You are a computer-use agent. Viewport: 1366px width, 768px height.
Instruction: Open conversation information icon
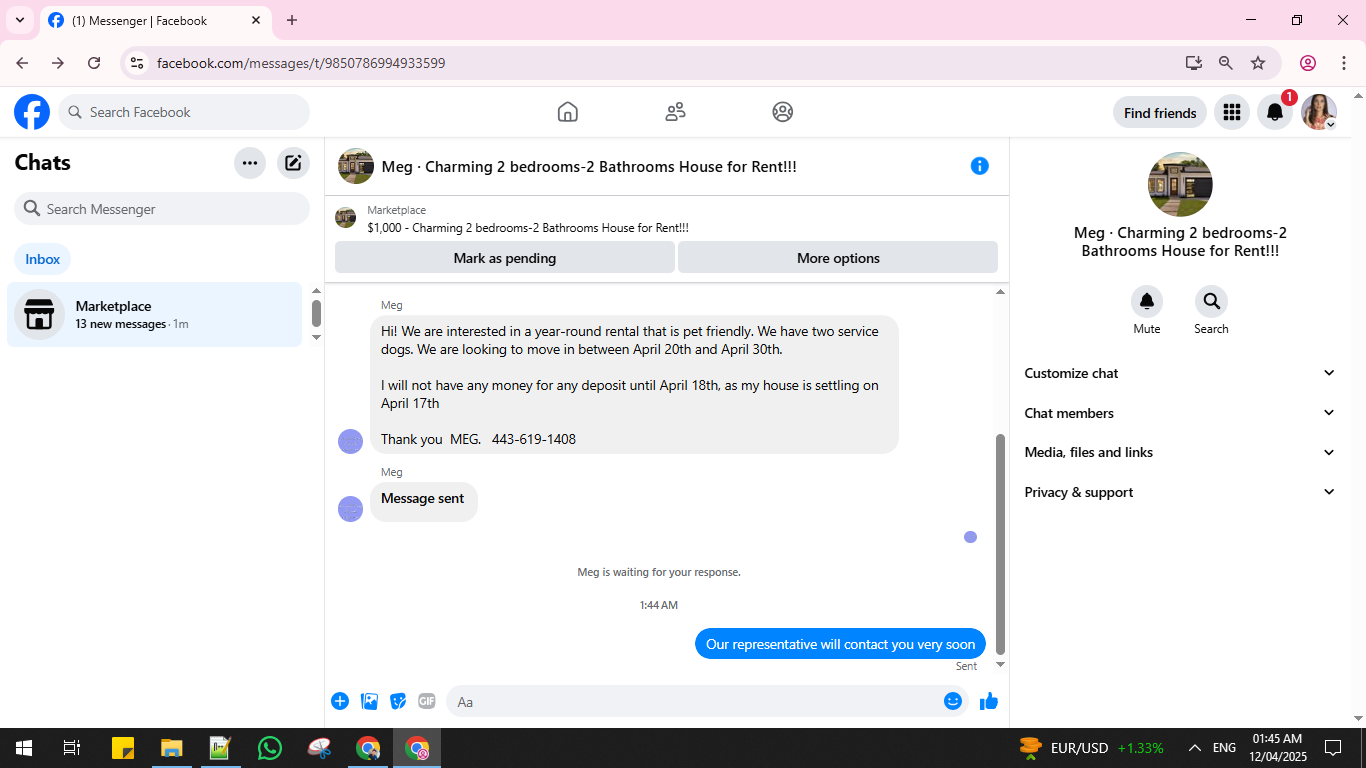[x=980, y=166]
